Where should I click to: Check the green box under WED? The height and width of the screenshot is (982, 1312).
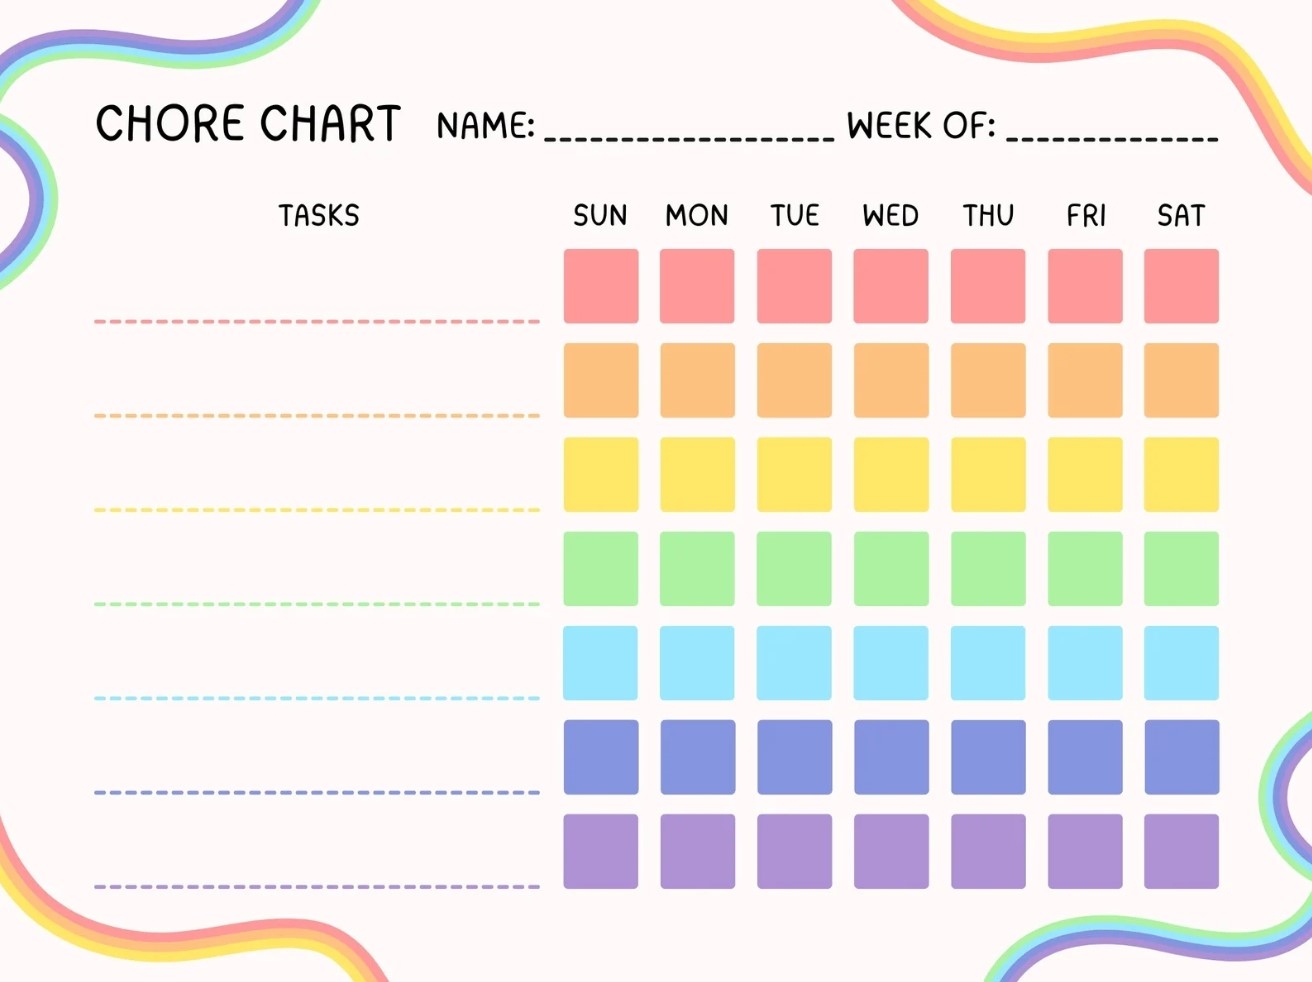[x=891, y=569]
